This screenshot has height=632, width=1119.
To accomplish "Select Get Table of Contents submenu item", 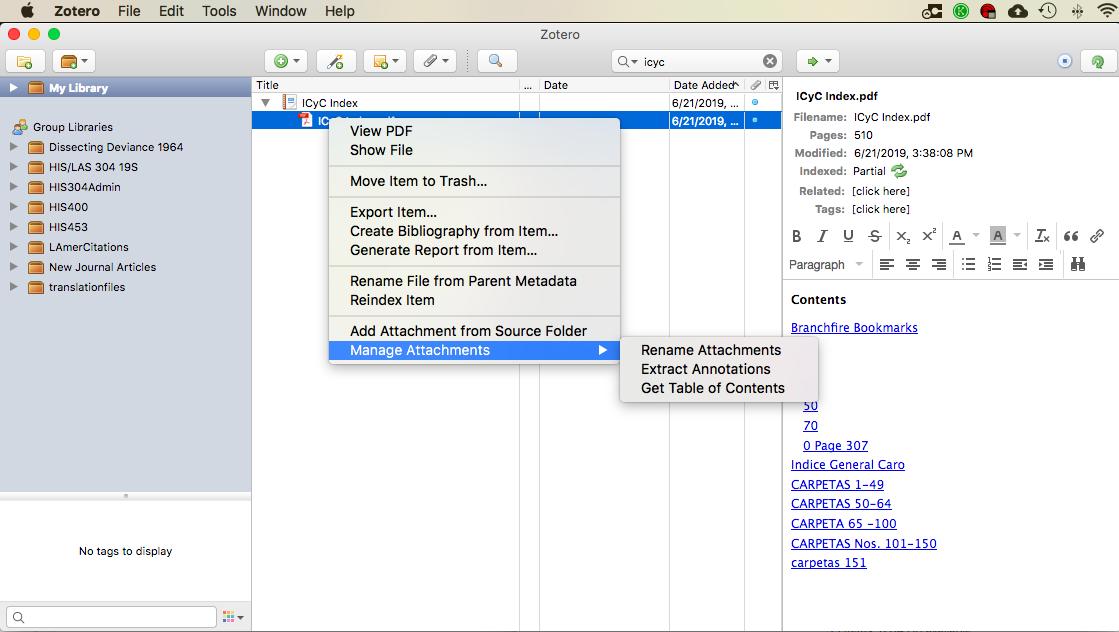I will [712, 388].
